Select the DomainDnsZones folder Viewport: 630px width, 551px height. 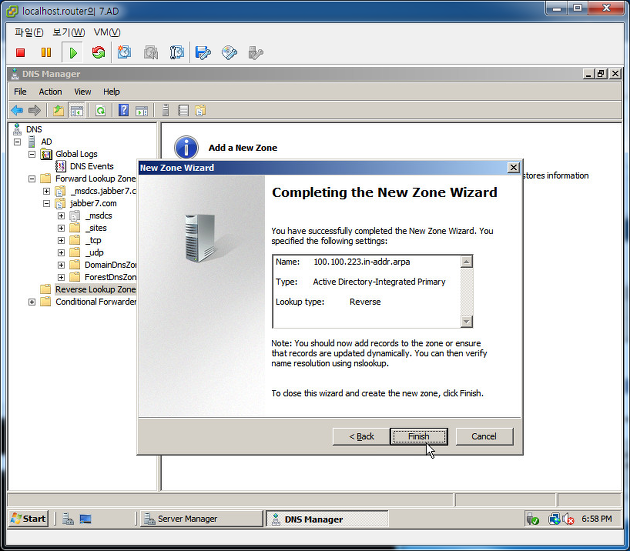click(x=110, y=265)
